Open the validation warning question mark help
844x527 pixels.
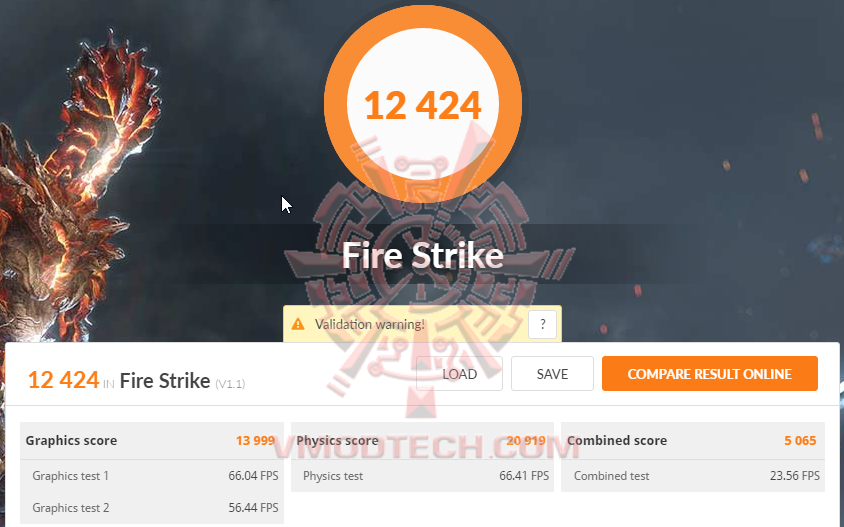coord(542,324)
